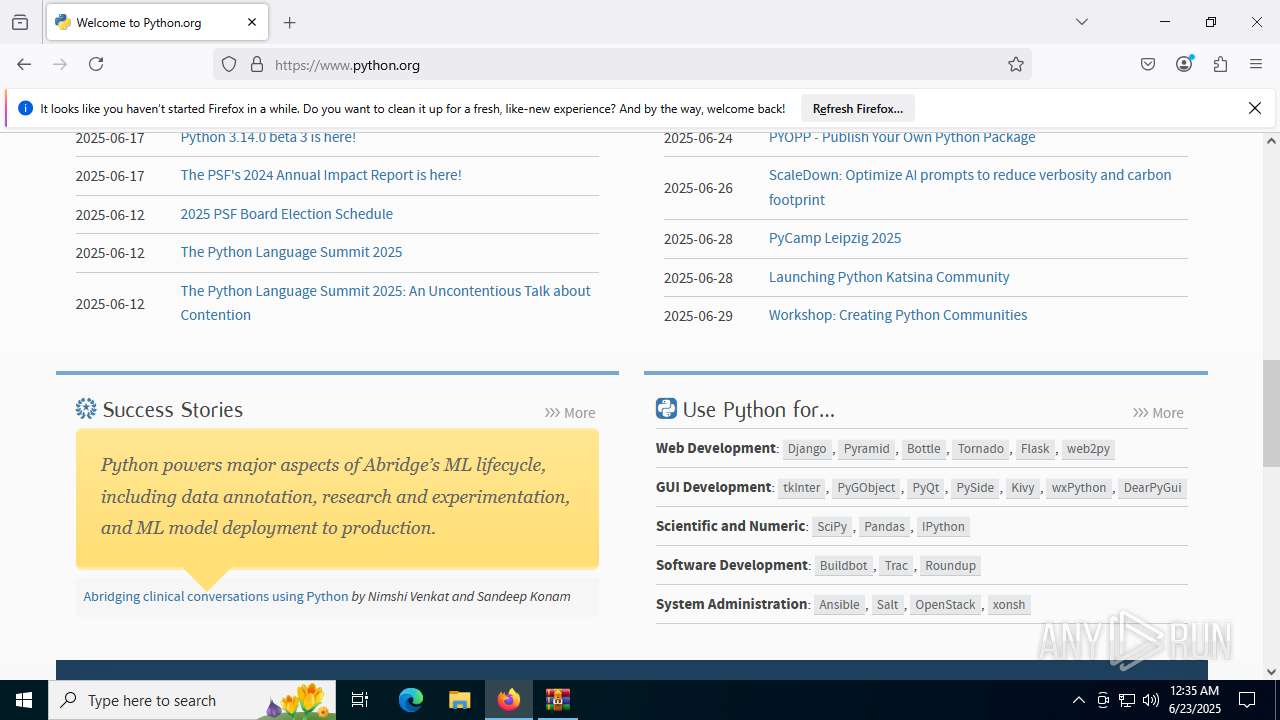Click the Success Stories heading icon
This screenshot has width=1280, height=720.
86,409
